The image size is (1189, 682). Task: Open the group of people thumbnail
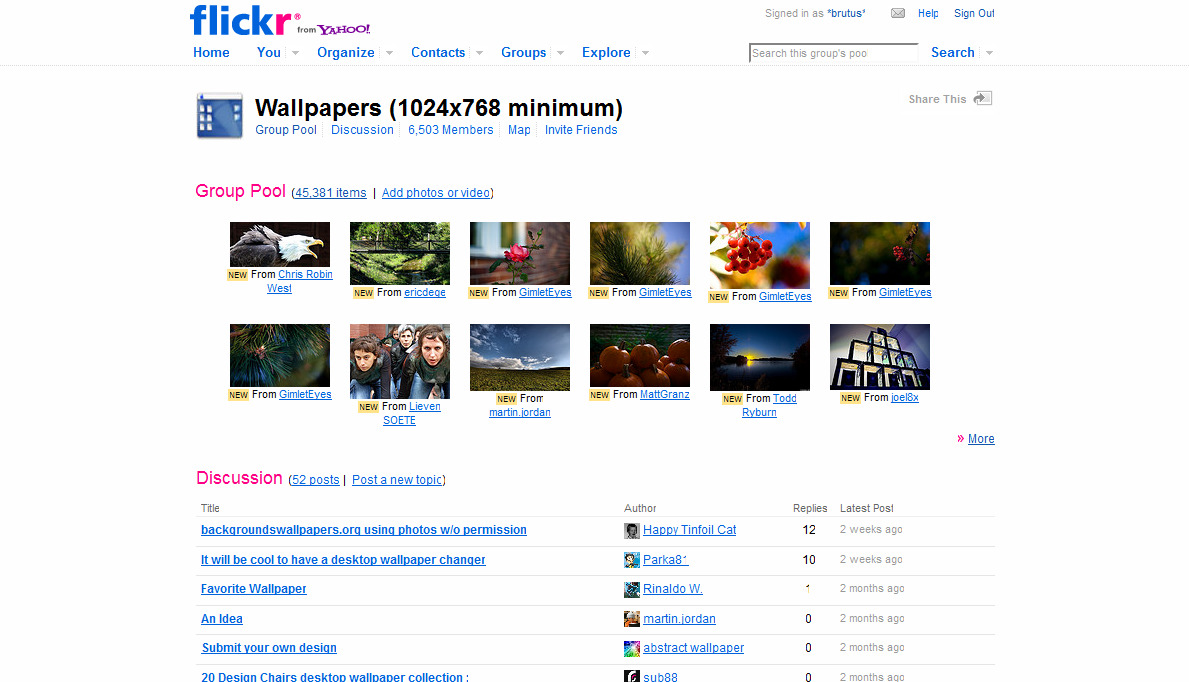pyautogui.click(x=400, y=361)
